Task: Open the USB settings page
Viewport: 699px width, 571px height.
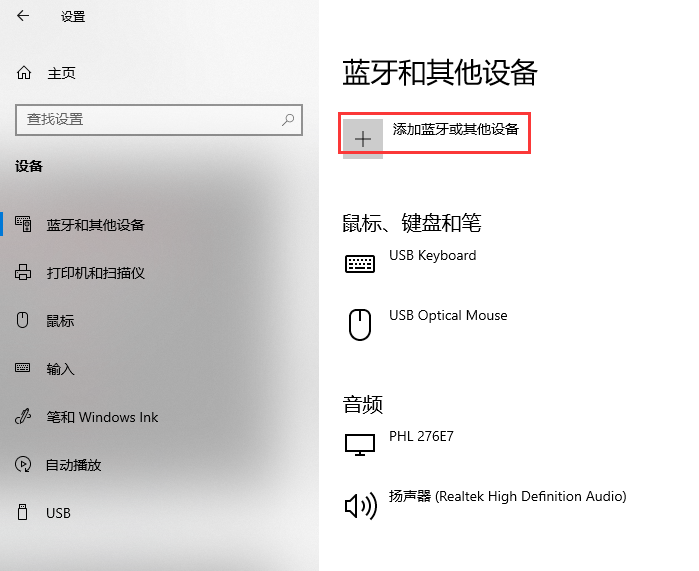Action: pyautogui.click(x=58, y=513)
